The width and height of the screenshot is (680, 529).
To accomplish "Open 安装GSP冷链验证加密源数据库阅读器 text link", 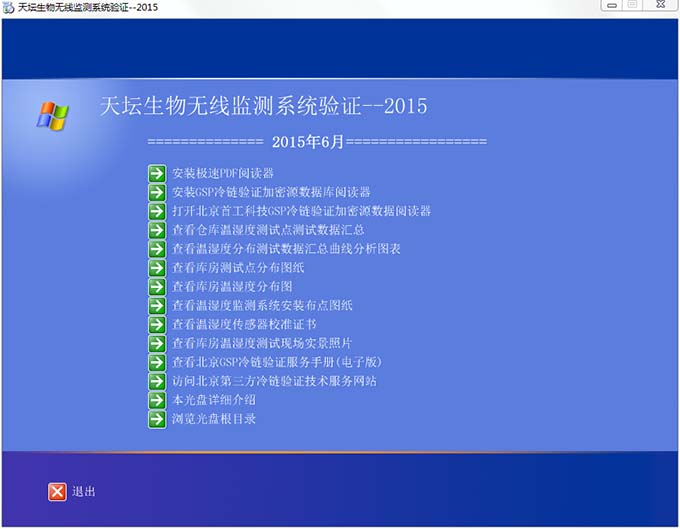I will pos(271,192).
